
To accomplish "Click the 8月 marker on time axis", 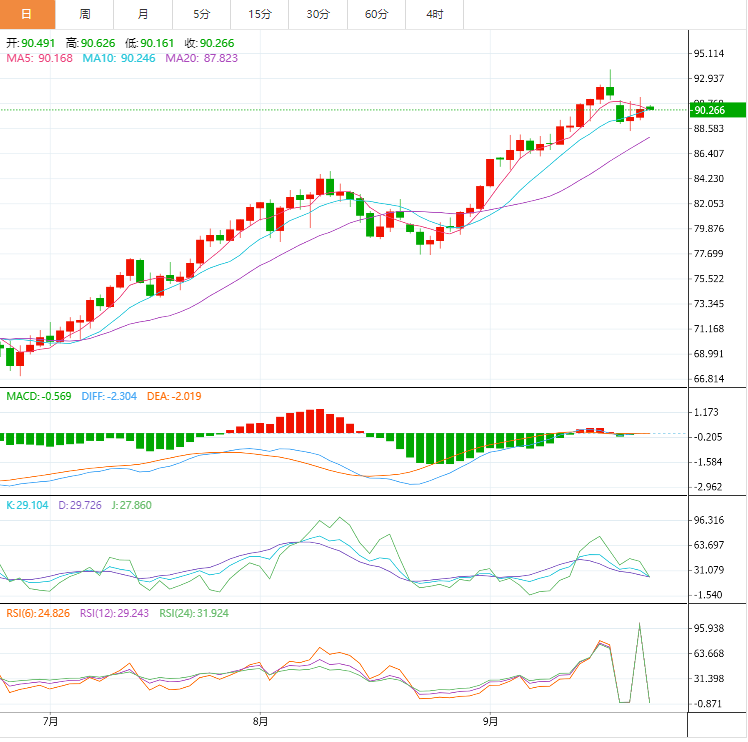I will [x=260, y=720].
